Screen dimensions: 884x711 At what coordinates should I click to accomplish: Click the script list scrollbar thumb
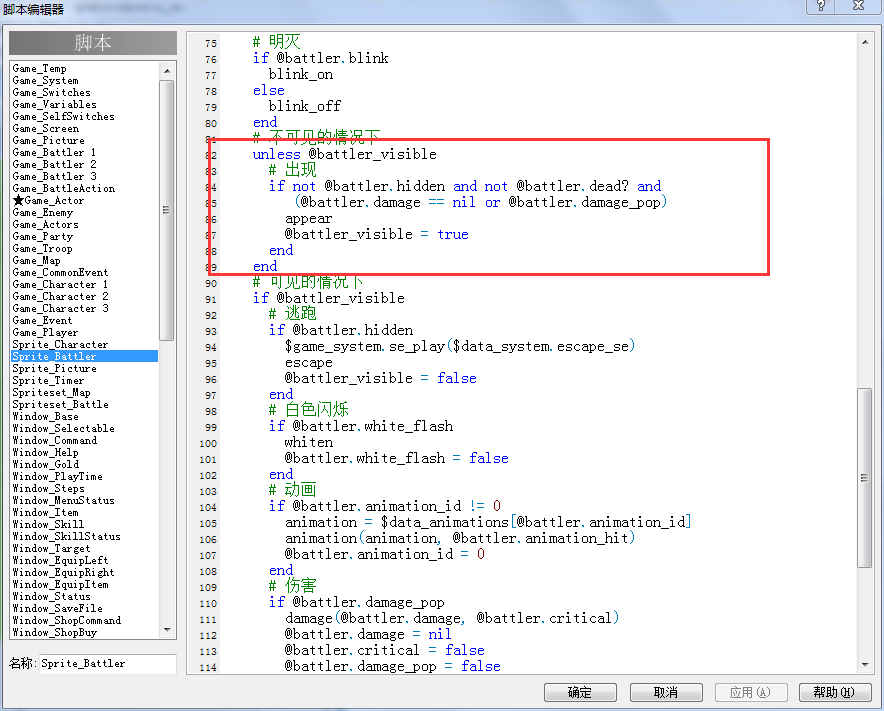coord(166,210)
